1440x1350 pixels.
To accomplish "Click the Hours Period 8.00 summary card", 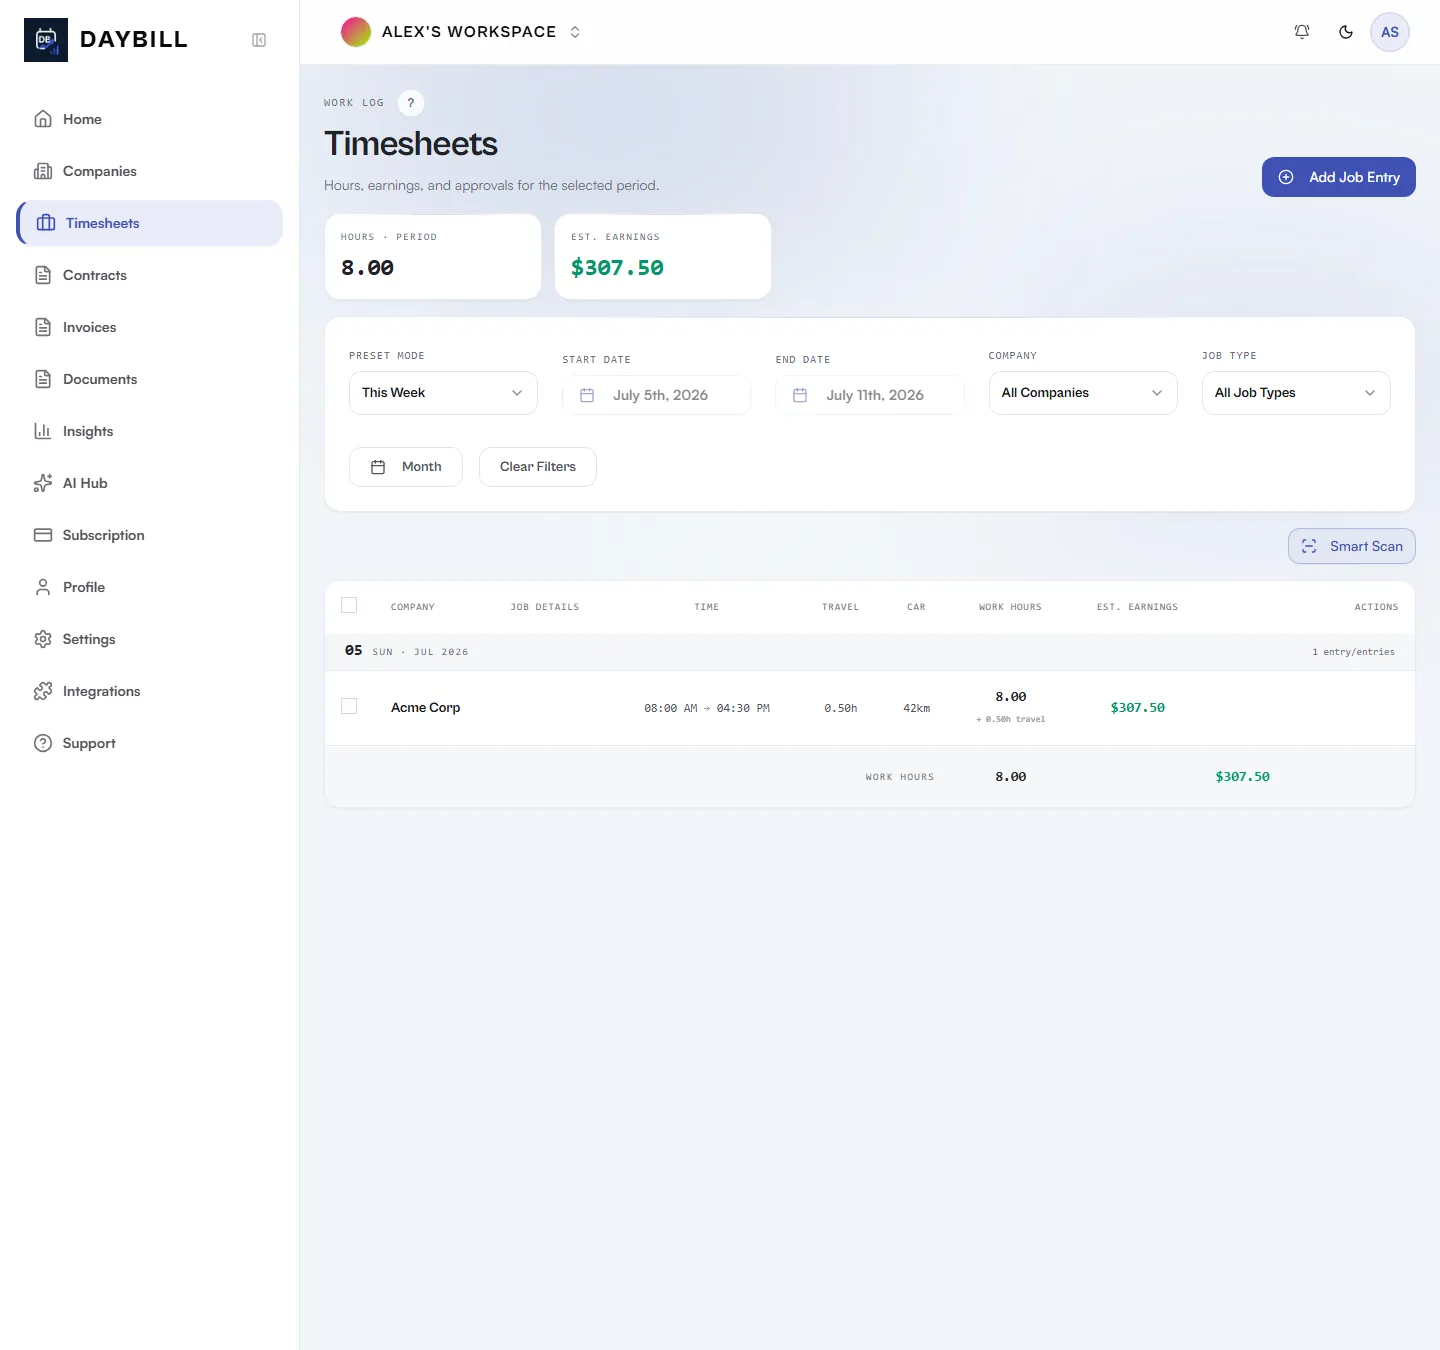I will pyautogui.click(x=433, y=256).
